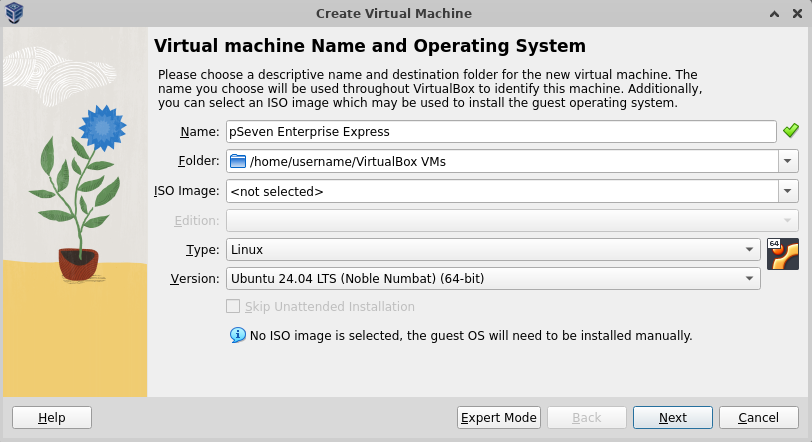Click the 64-bit Linux OS type icon
Screen dimensions: 812x442
point(782,255)
